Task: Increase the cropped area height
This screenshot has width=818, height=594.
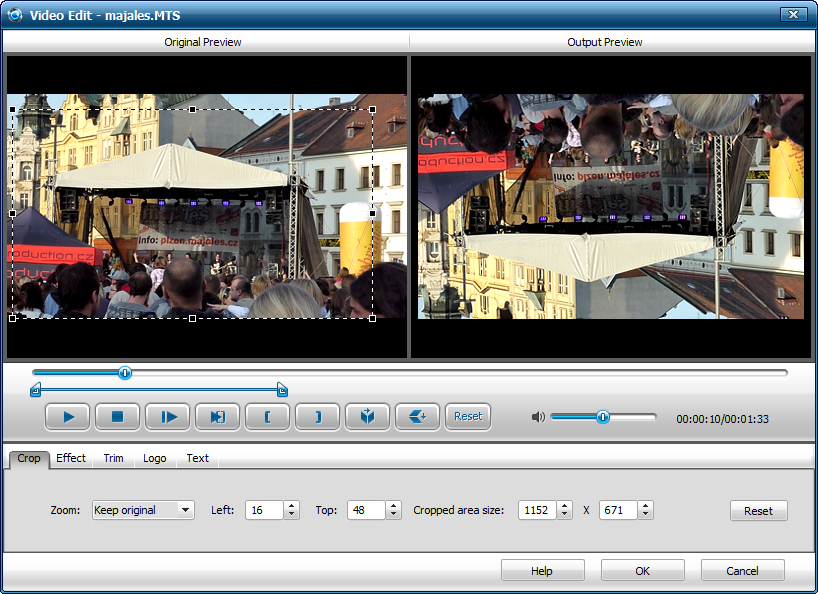Action: click(x=646, y=505)
